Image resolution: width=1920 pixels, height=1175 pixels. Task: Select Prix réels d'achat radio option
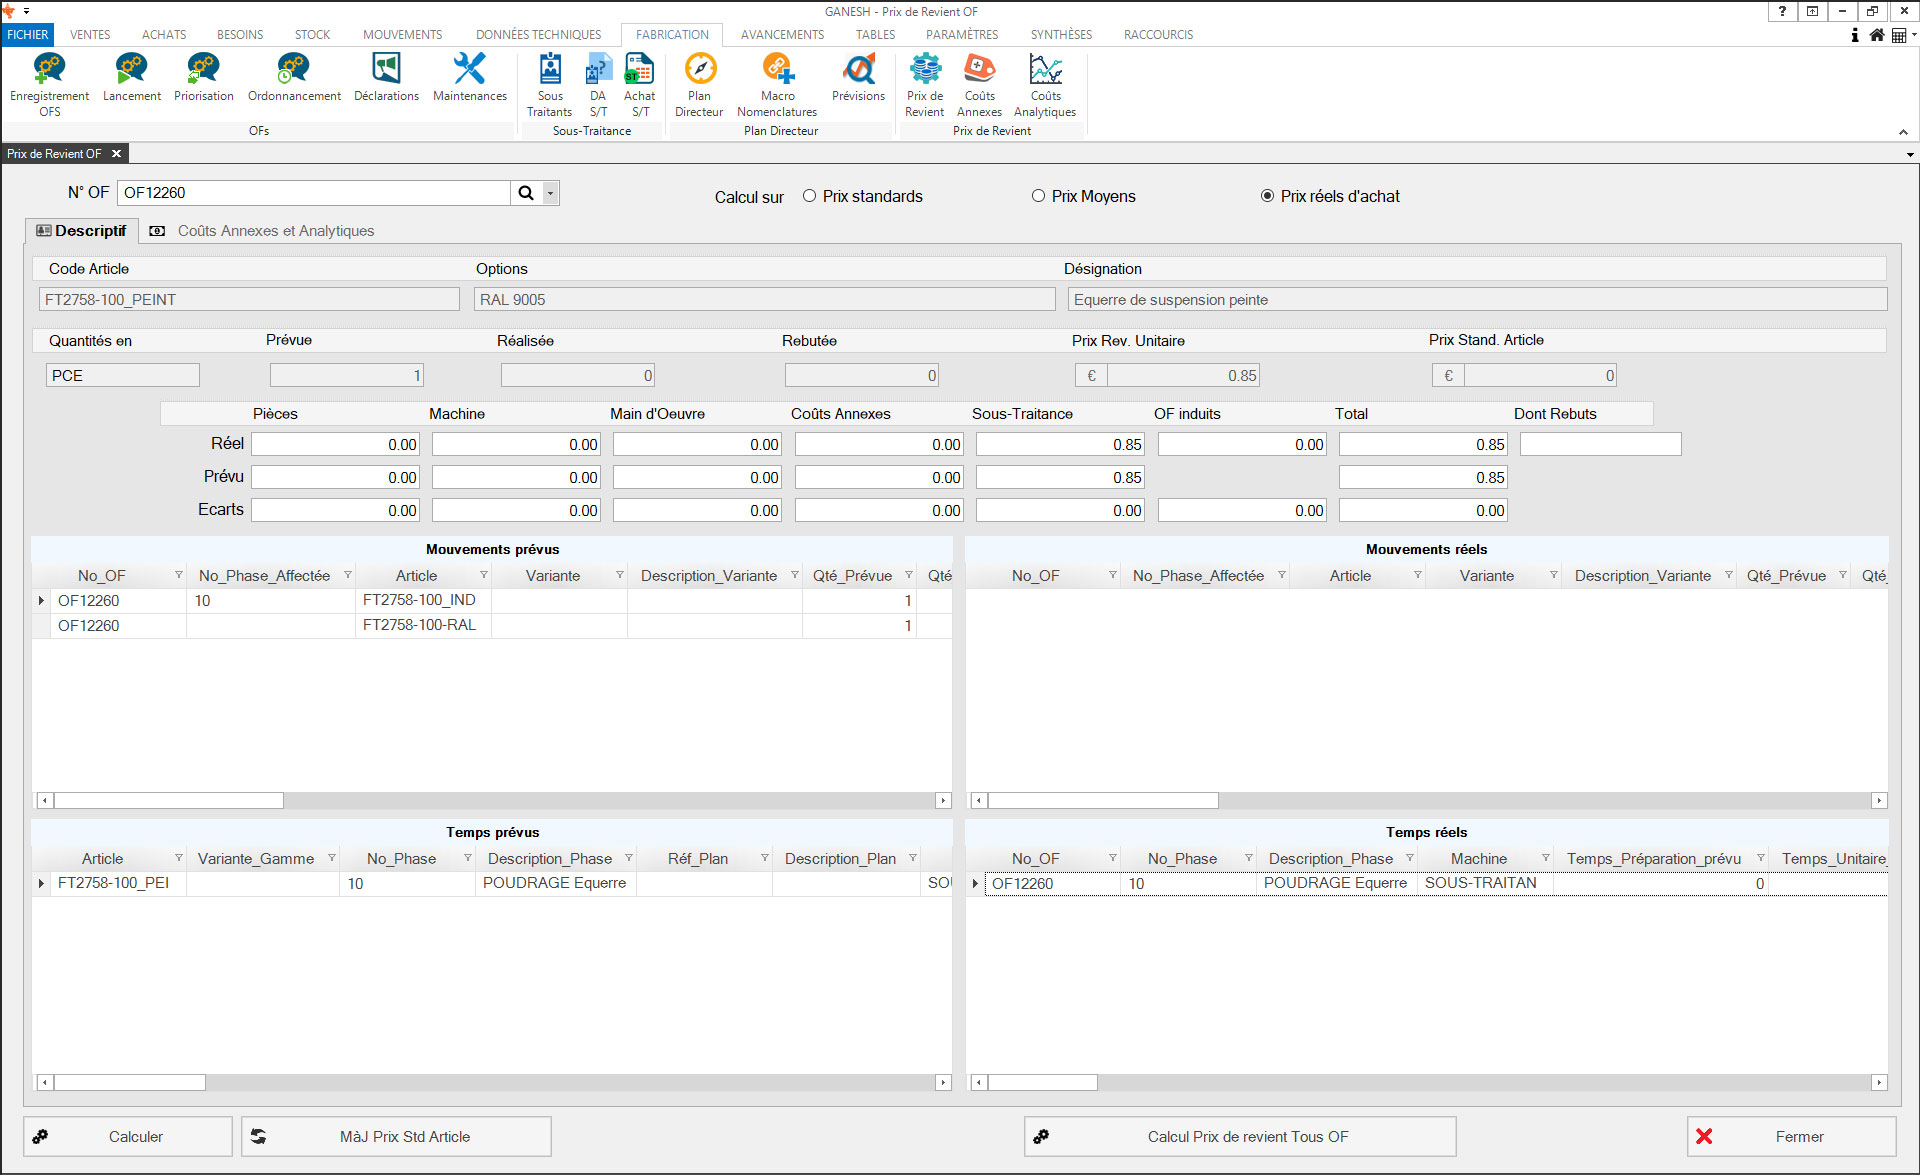(x=1268, y=196)
